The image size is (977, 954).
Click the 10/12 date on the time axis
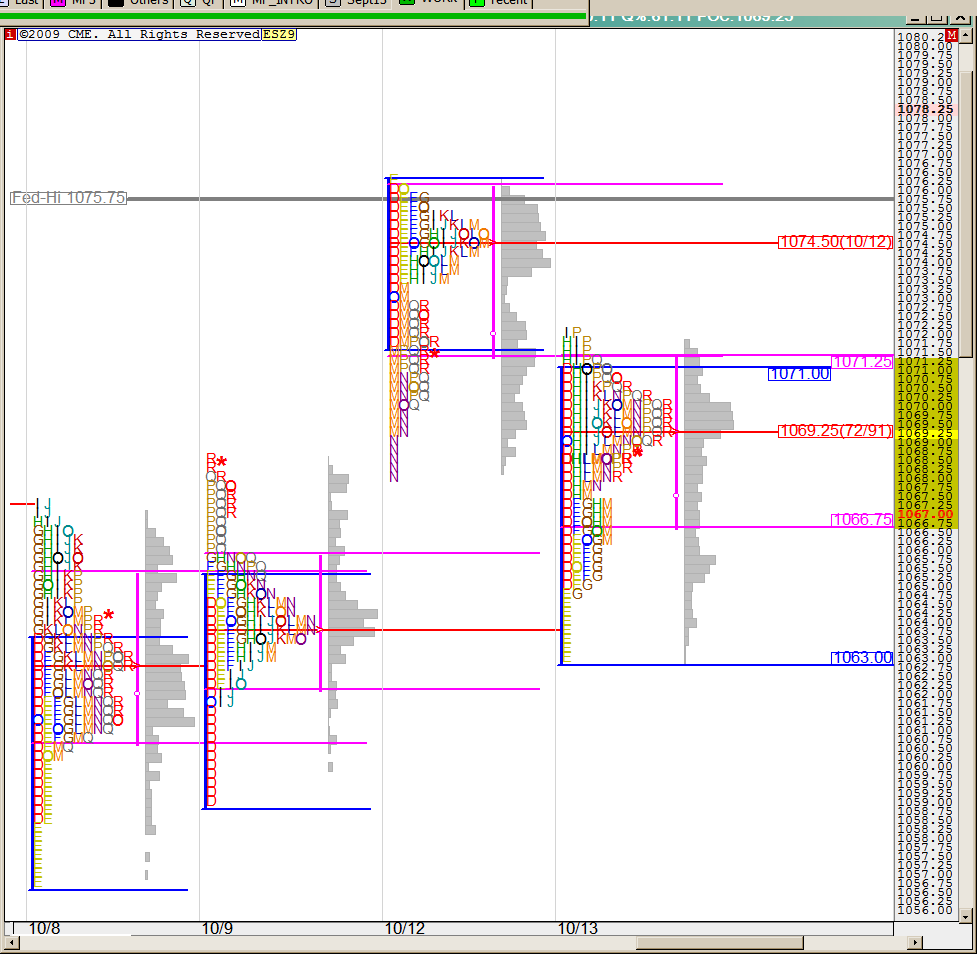405,928
